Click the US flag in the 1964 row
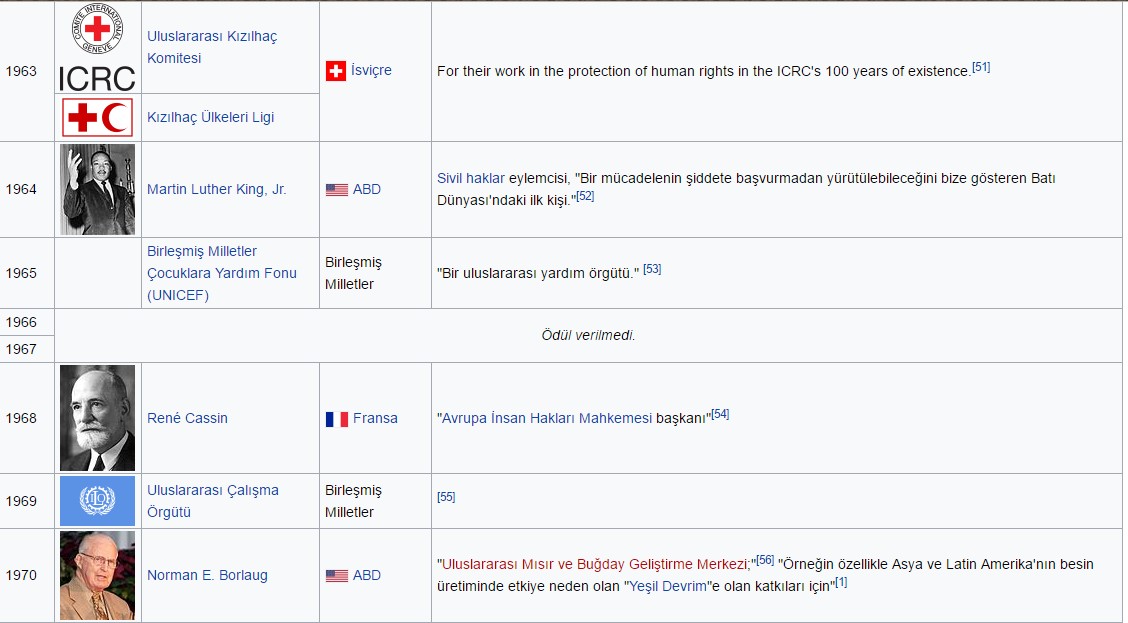The image size is (1128, 623). 337,190
